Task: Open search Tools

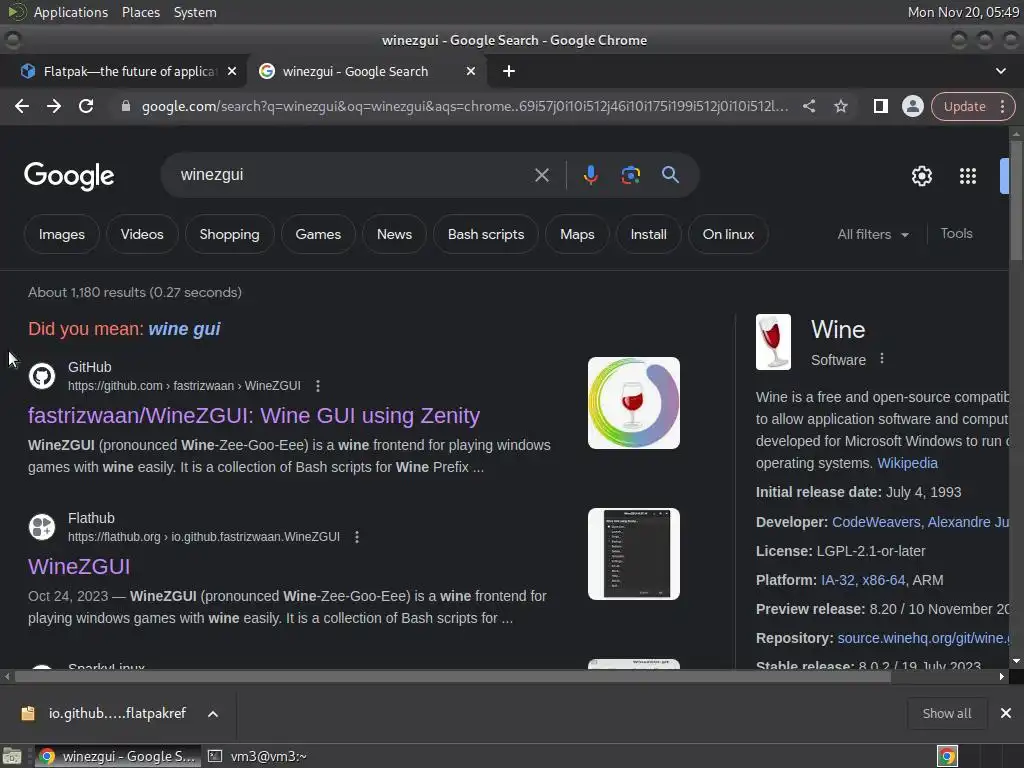Action: (956, 234)
